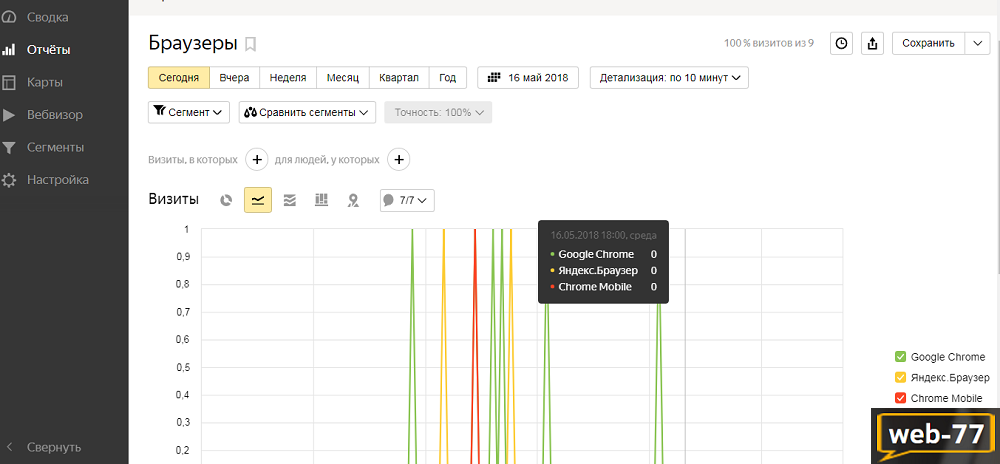Click the Отчёты bar chart icon
The width and height of the screenshot is (1000, 464).
[x=8, y=50]
